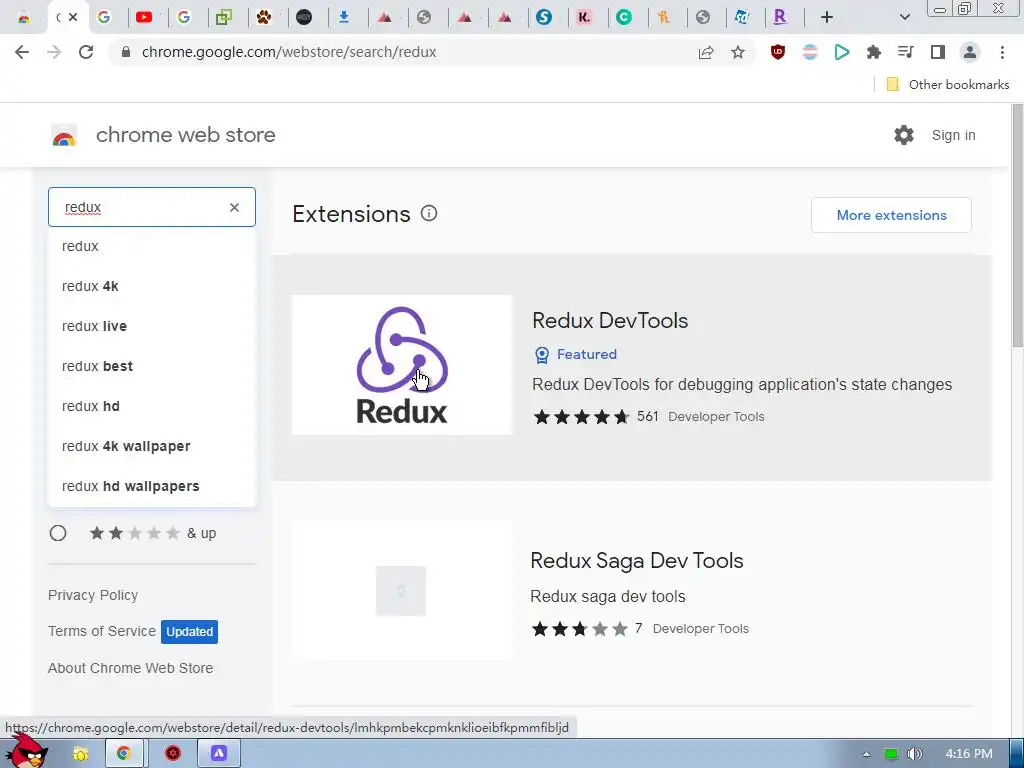Open the web store settings gear

coord(904,135)
